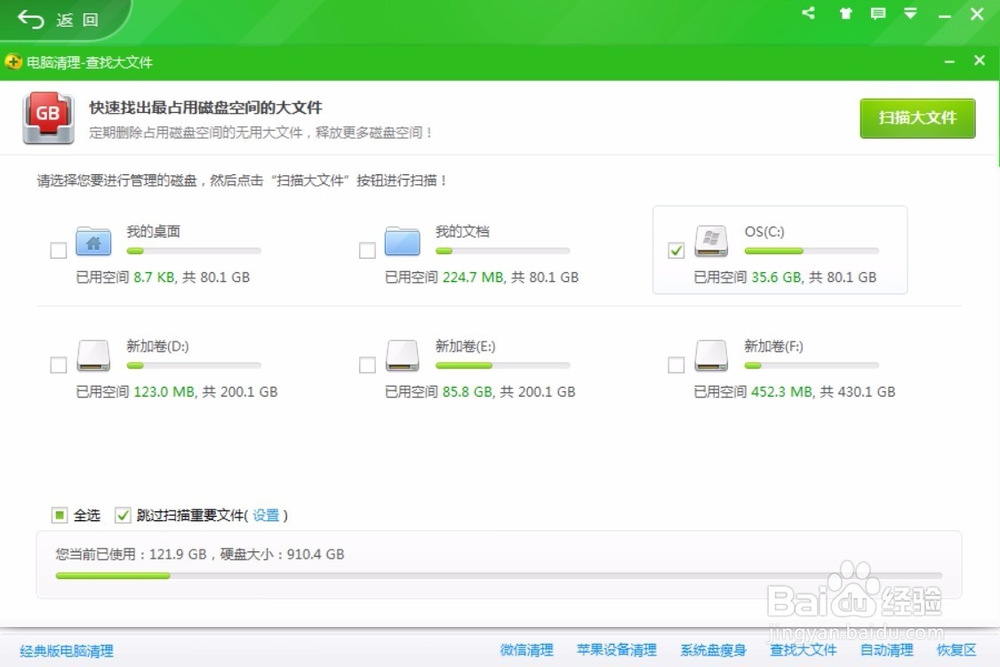Open 经典版电脑清理 at bottom left
The height and width of the screenshot is (667, 1000).
(x=66, y=650)
